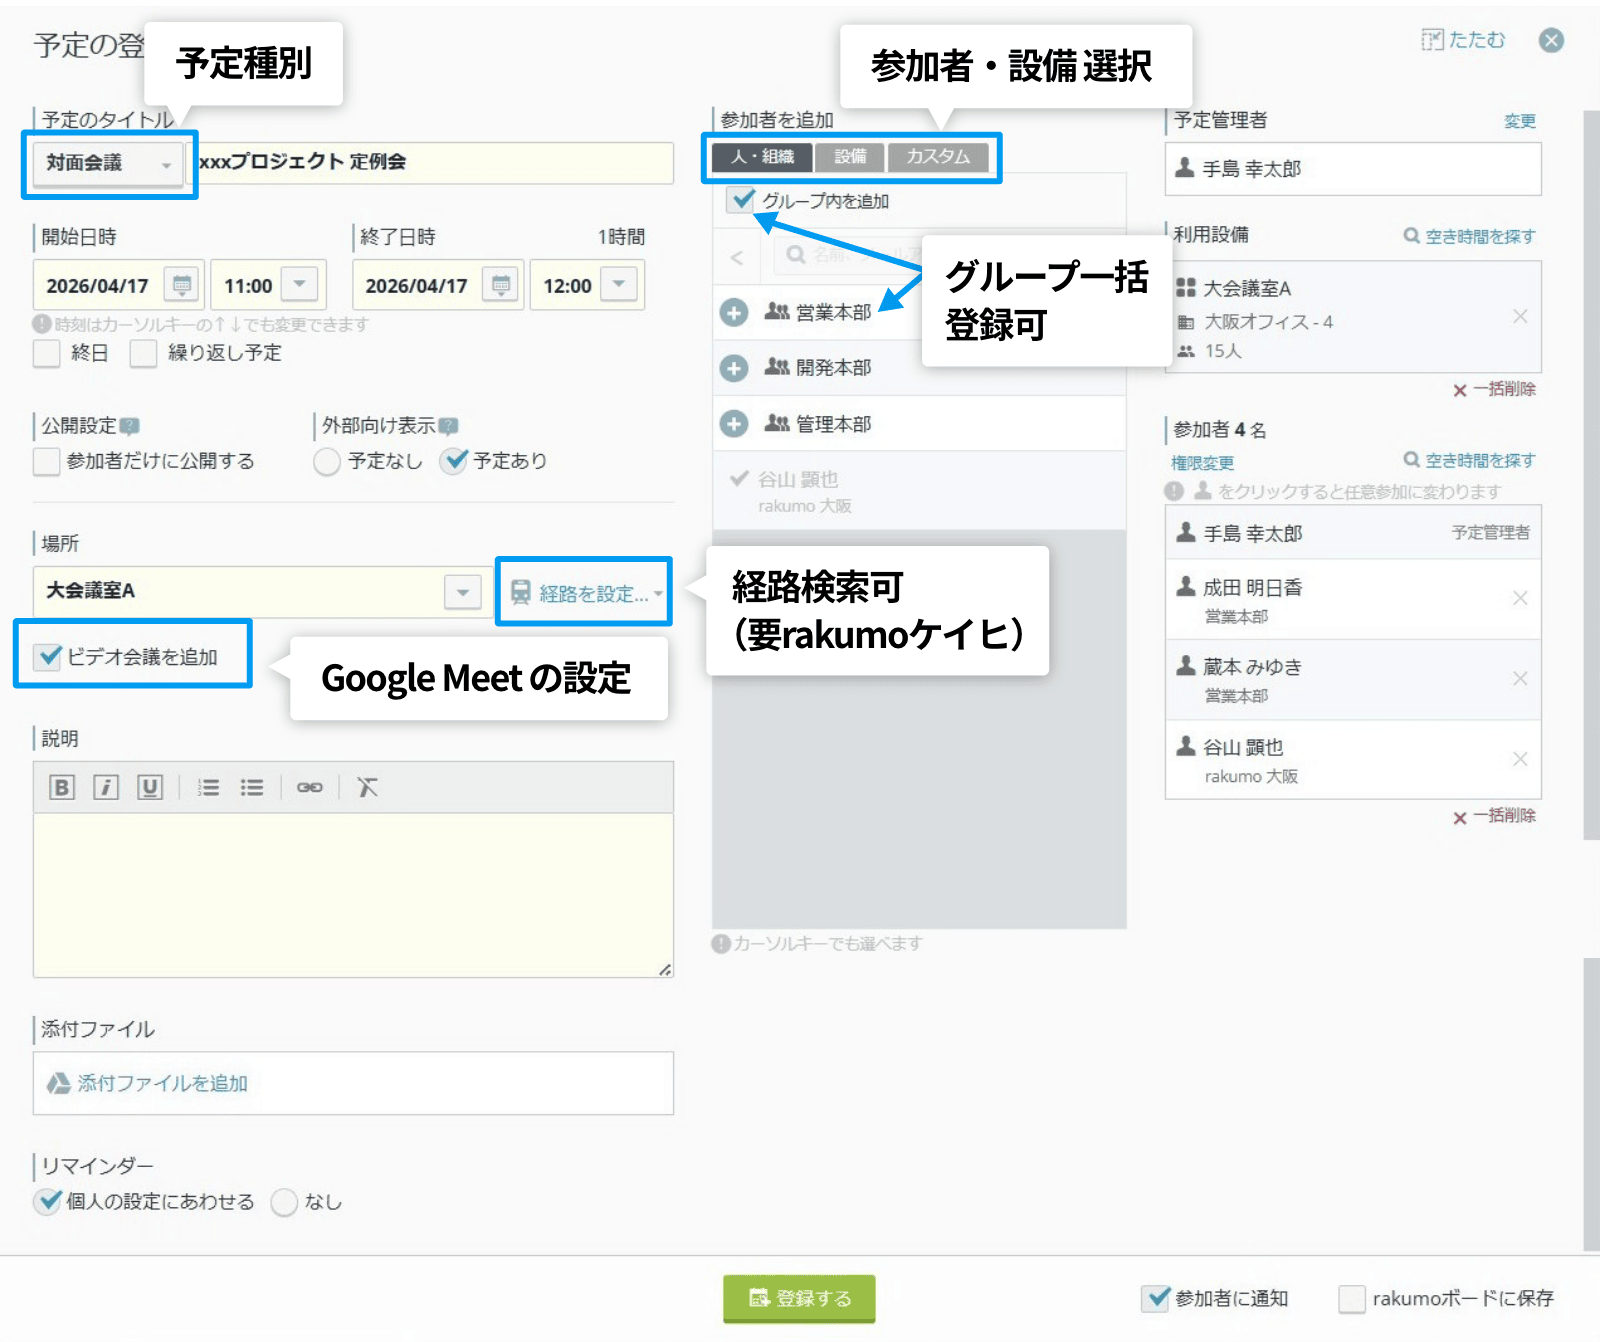
Task: Switch to the カスタム tab
Action: (938, 156)
